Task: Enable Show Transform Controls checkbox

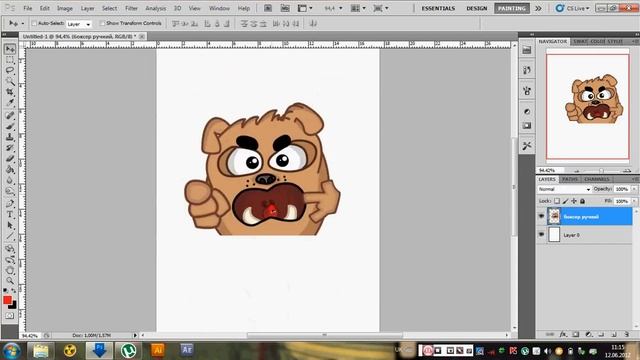Action: 102,24
